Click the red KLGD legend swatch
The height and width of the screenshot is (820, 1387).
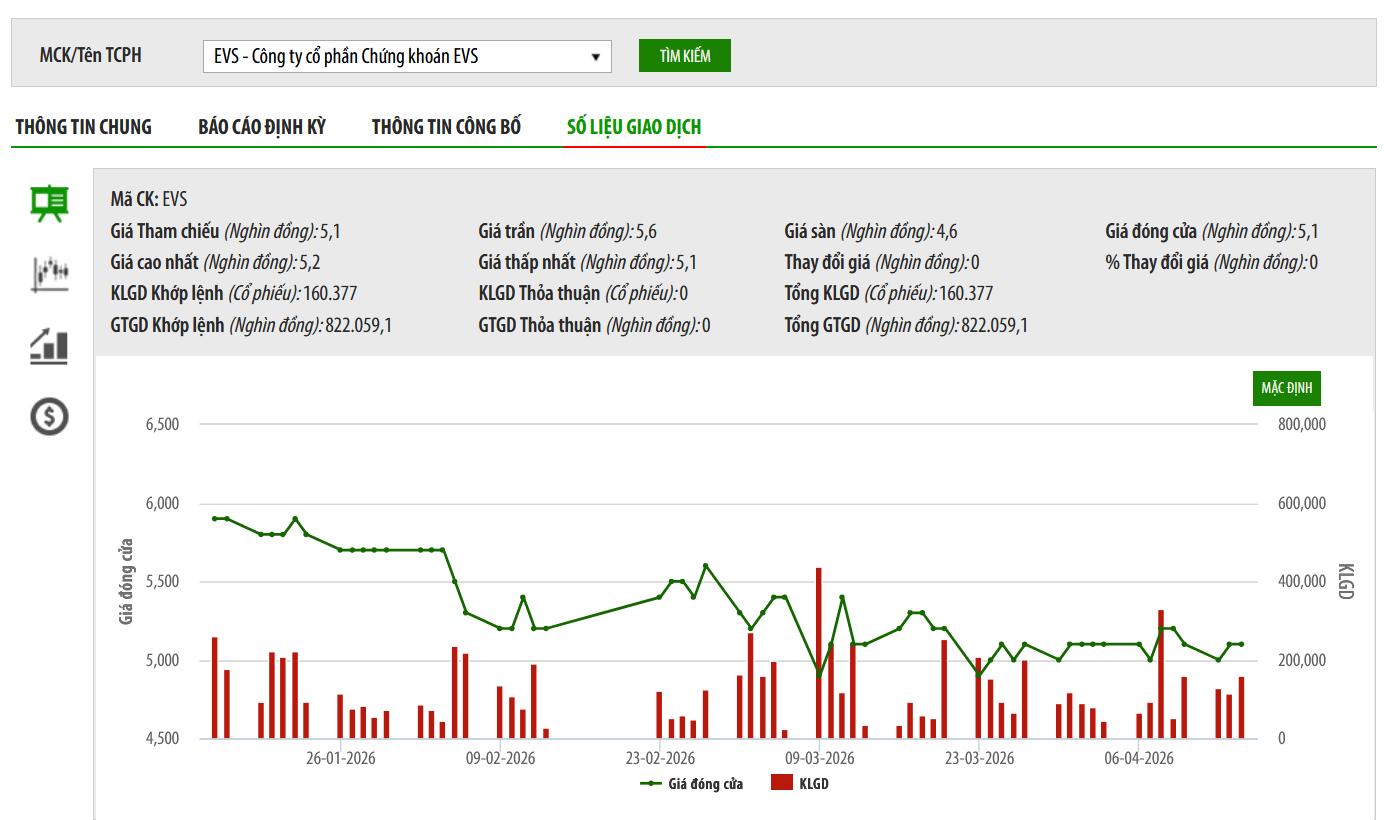pyautogui.click(x=781, y=784)
